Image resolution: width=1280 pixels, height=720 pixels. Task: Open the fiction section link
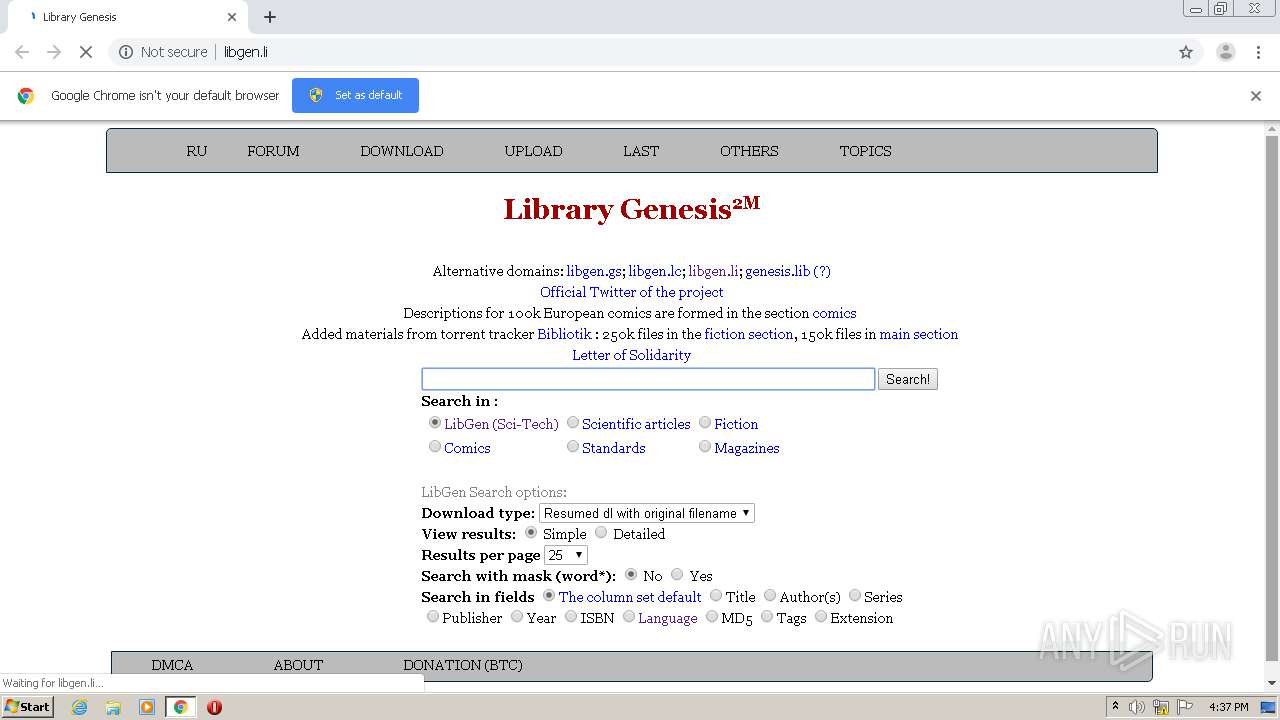(x=749, y=334)
